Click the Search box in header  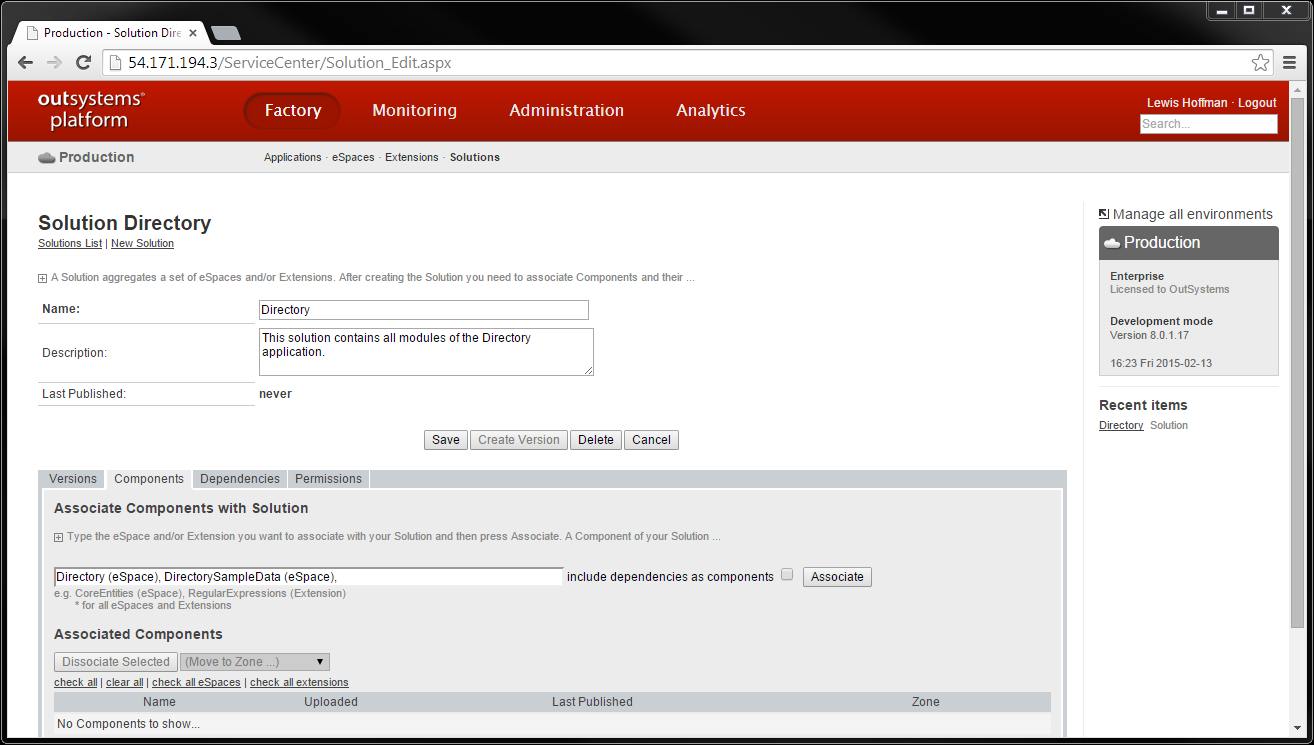[1208, 124]
